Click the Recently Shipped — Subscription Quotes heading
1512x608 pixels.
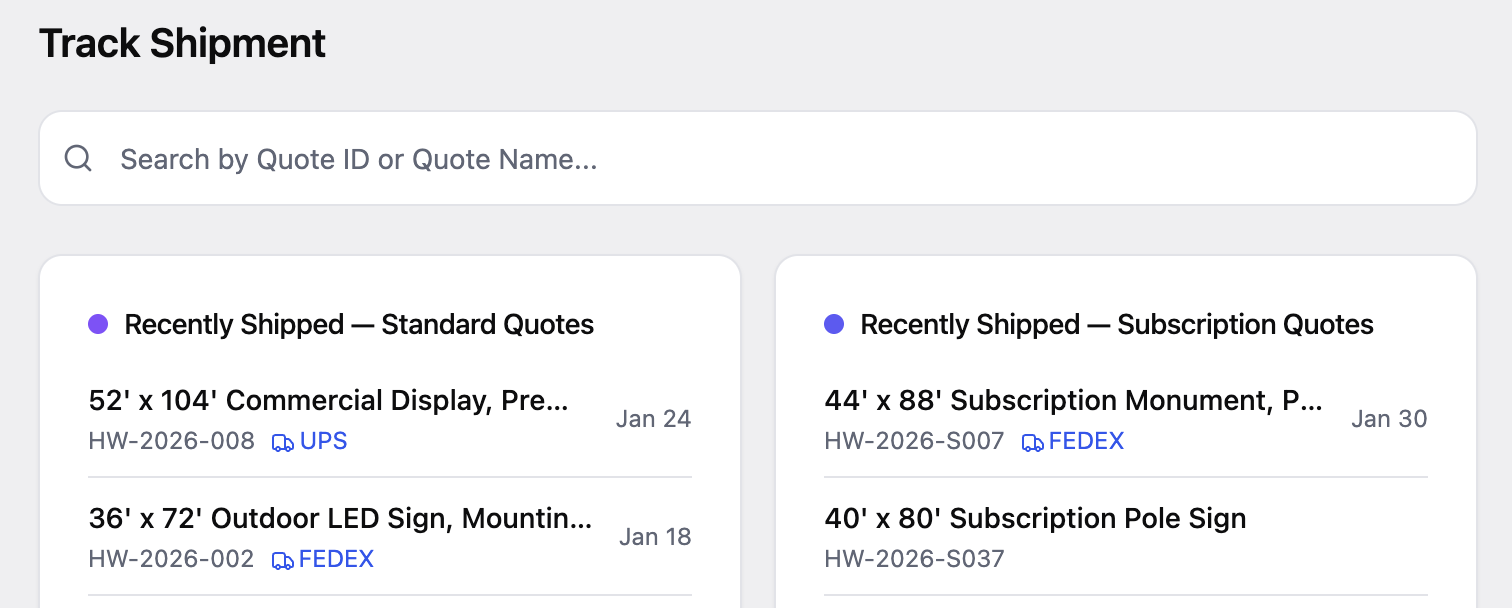pos(1117,325)
